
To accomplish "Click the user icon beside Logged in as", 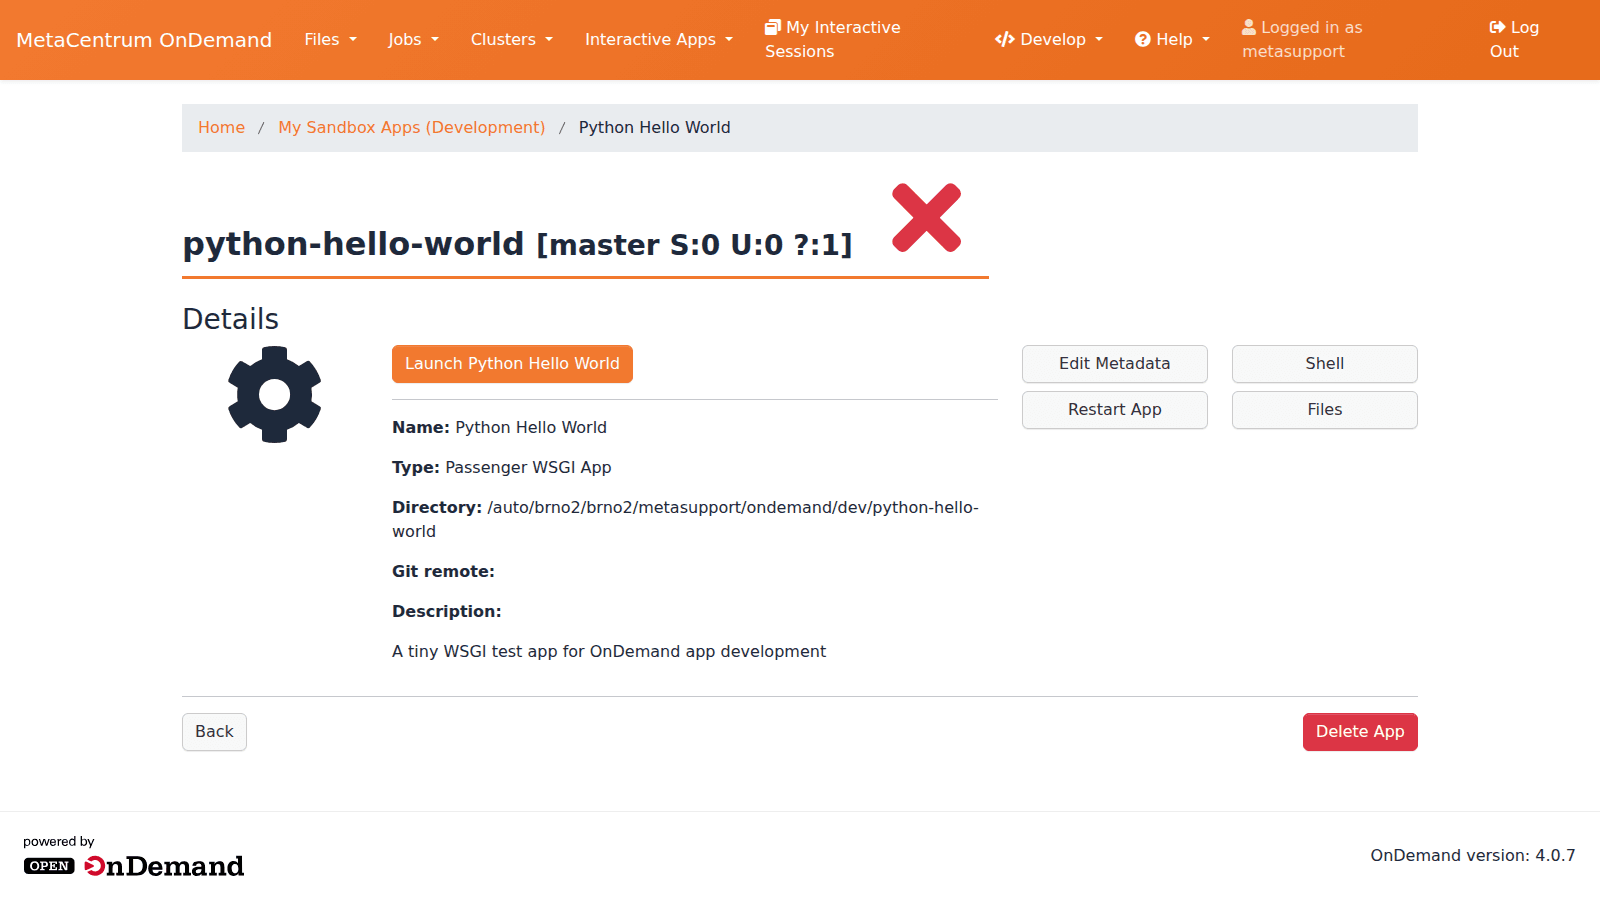I will (x=1249, y=27).
